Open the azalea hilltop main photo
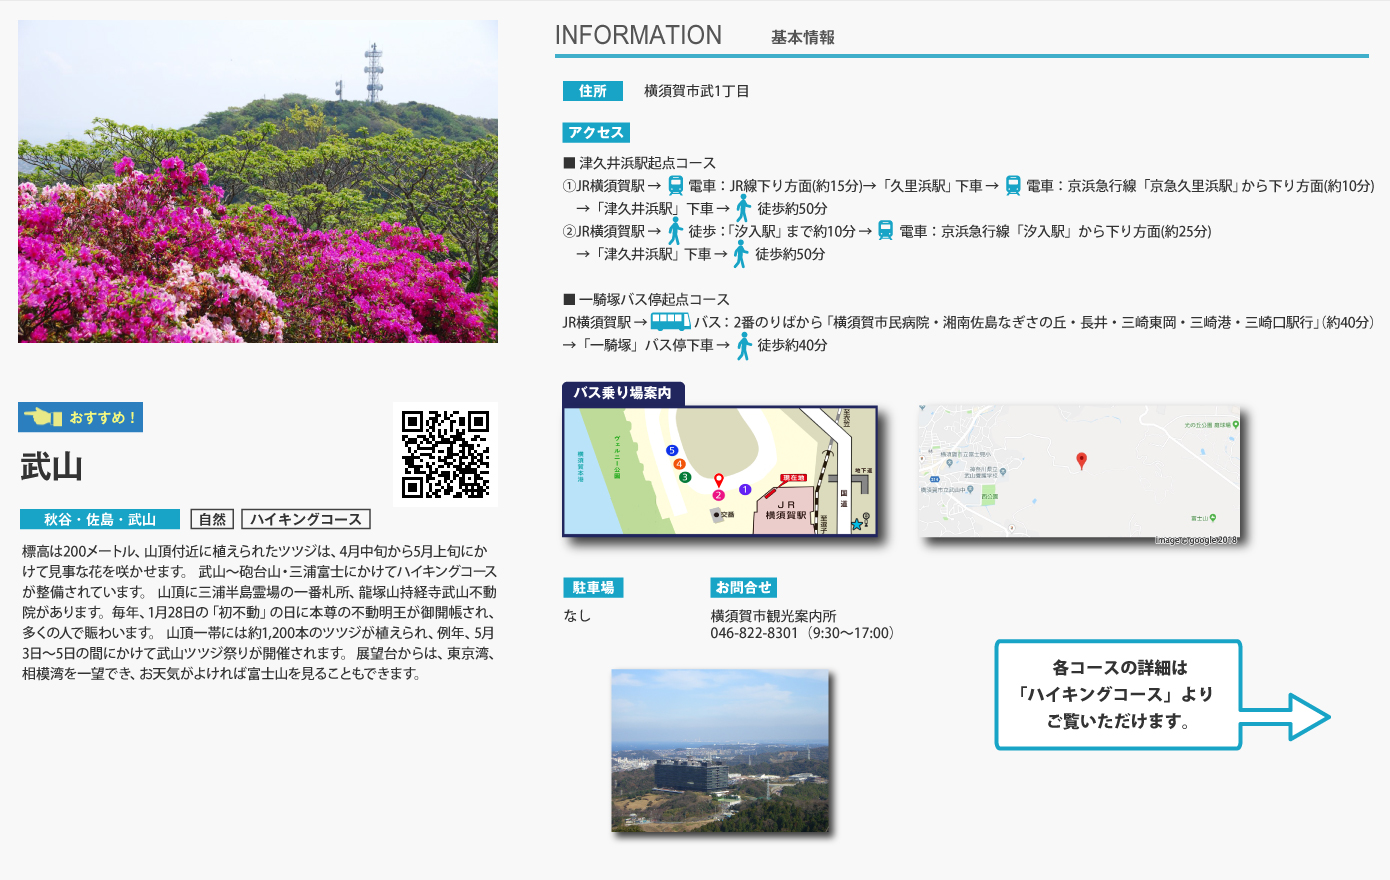This screenshot has height=880, width=1390. (x=258, y=182)
